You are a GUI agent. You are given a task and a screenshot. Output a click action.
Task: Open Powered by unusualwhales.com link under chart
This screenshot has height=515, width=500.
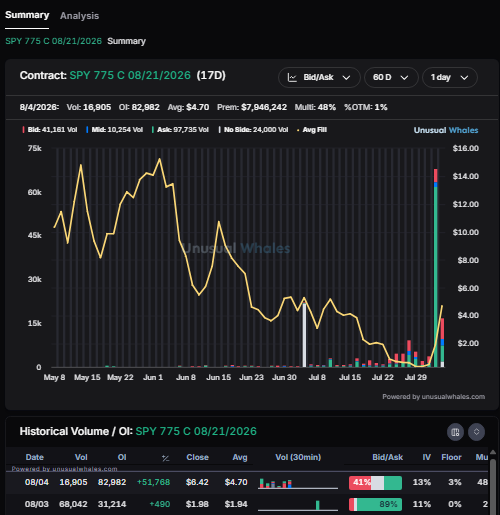(x=433, y=397)
